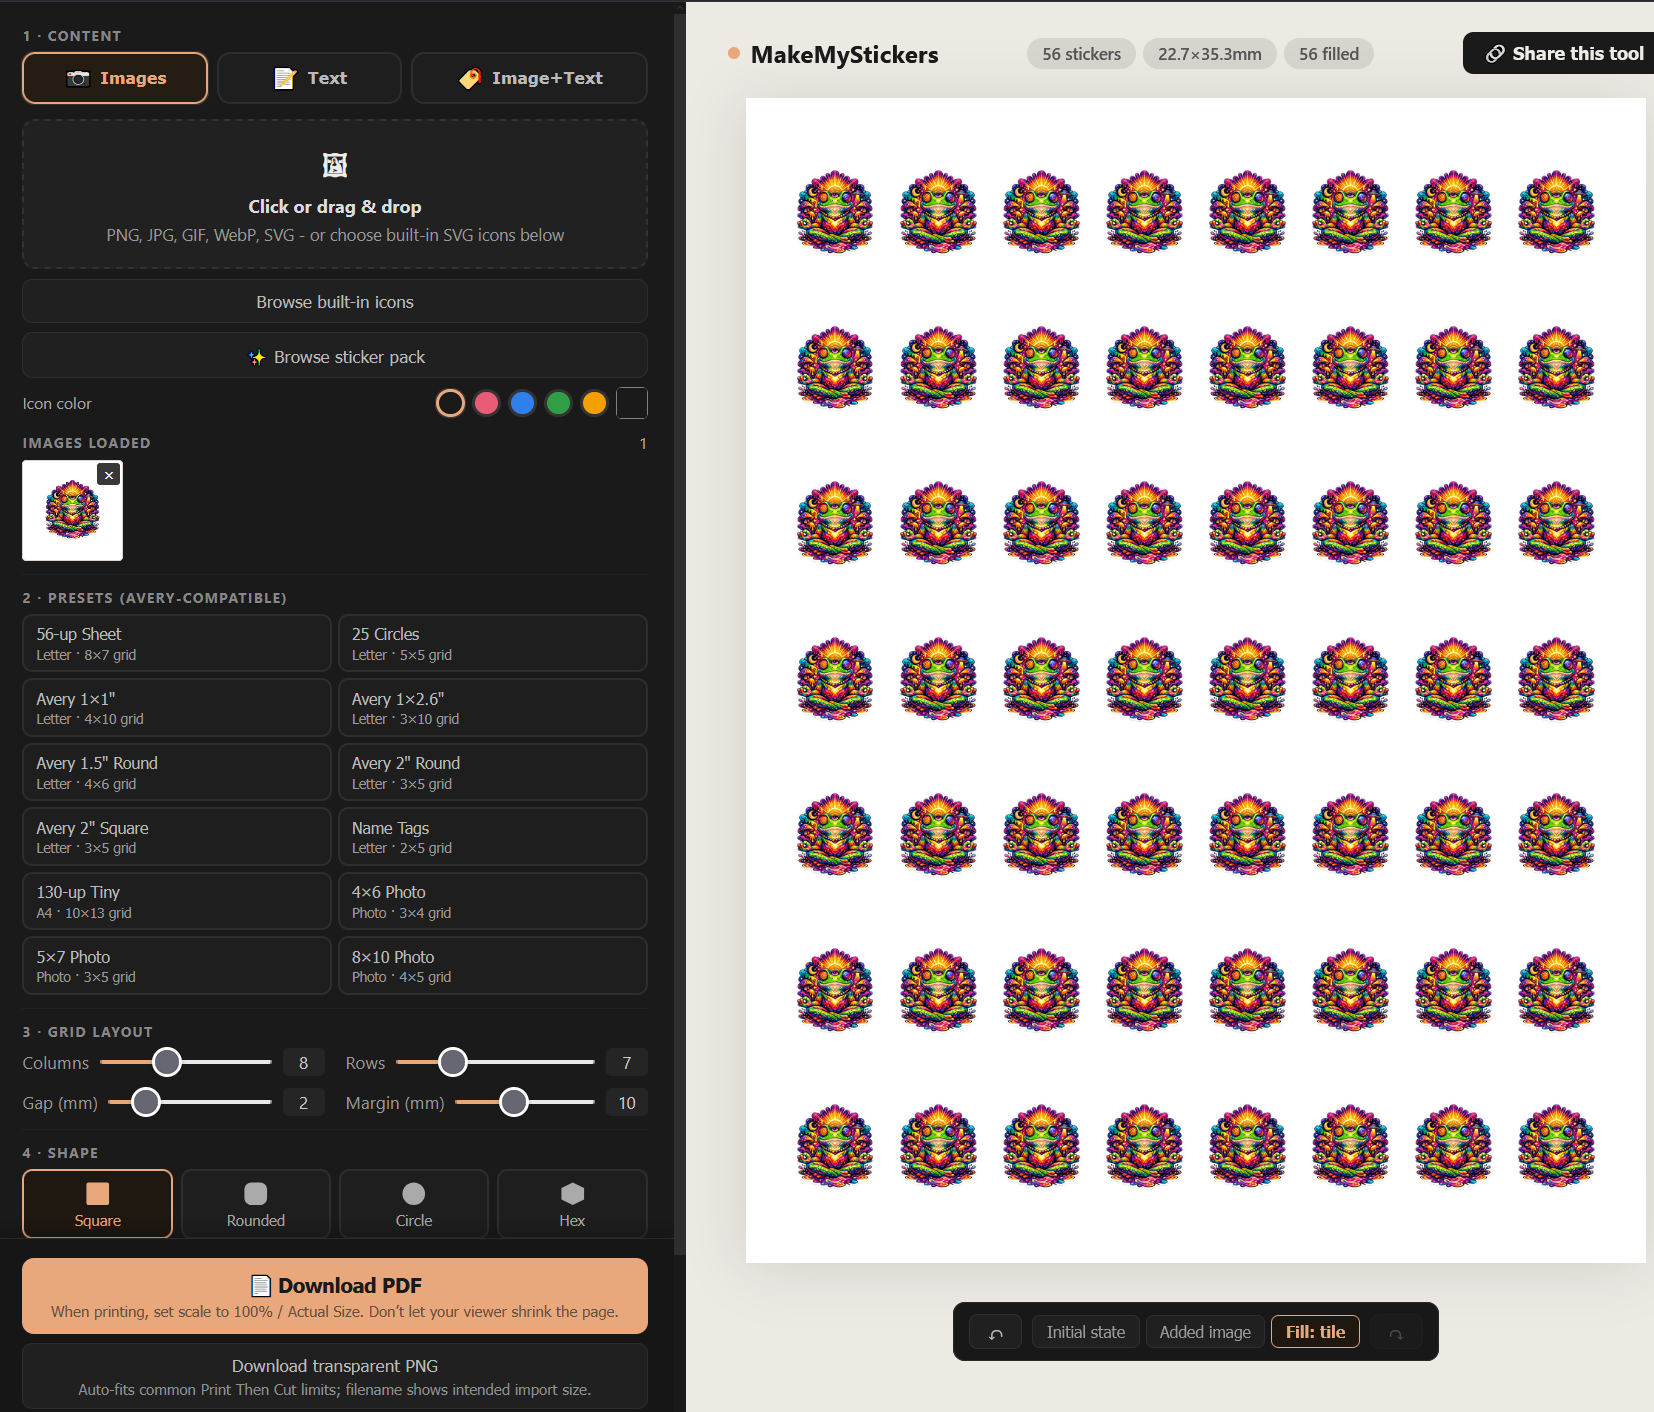
Task: Select the Square sticker shape
Action: (98, 1204)
